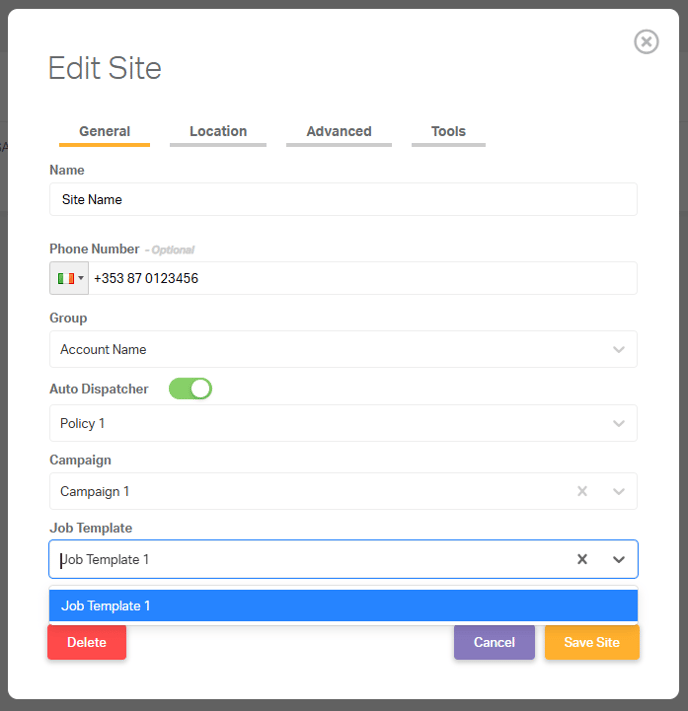Viewport: 688px width, 711px height.
Task: Switch to the Location tab
Action: tap(218, 131)
